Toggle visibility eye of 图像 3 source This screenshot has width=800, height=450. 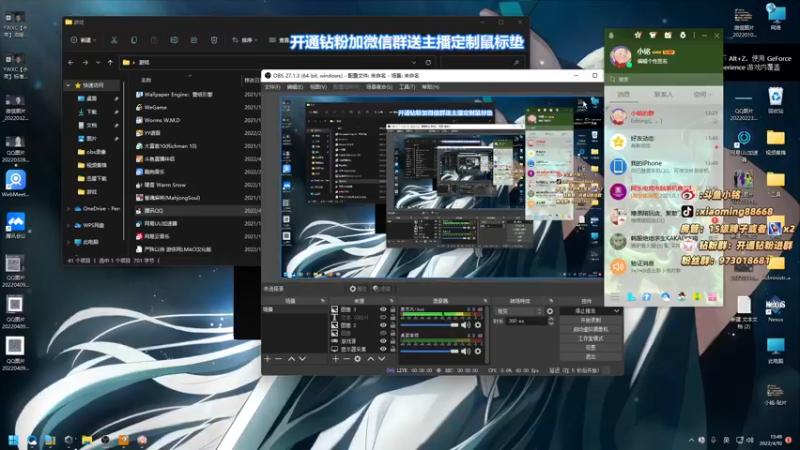[x=383, y=309]
